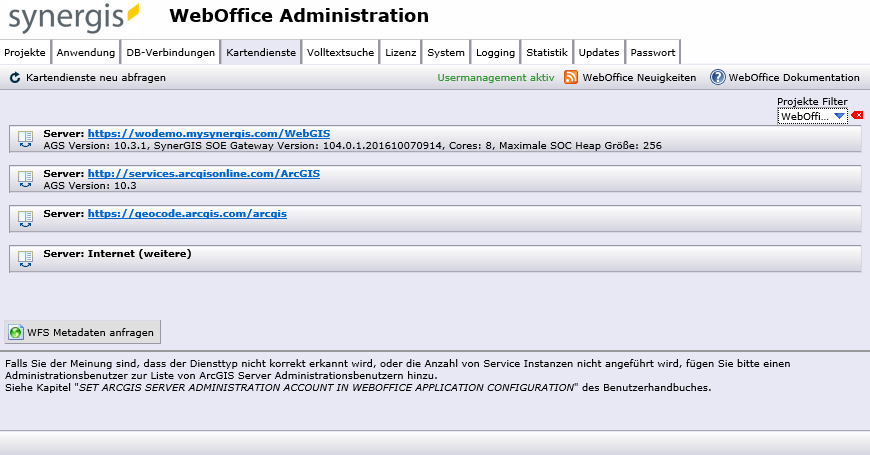Click the globe icon on WFS Metadaten button

tap(16, 332)
